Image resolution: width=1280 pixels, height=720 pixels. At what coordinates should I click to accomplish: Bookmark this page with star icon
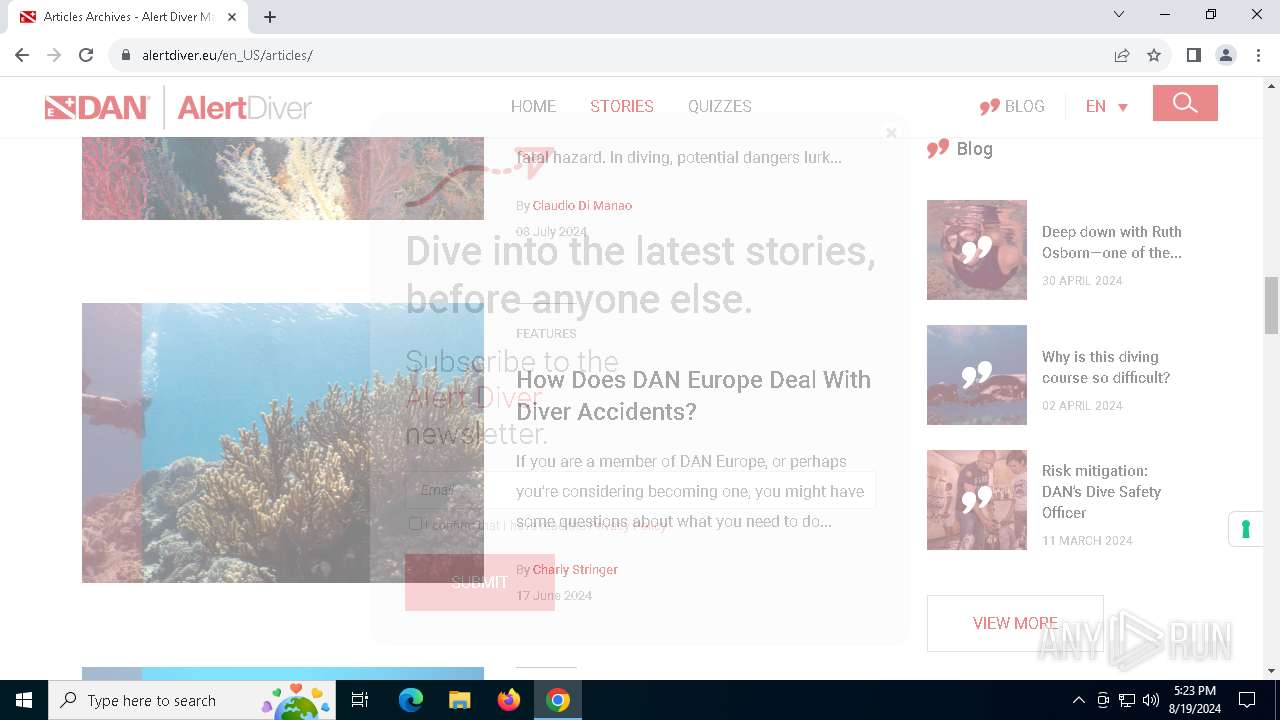point(1154,55)
